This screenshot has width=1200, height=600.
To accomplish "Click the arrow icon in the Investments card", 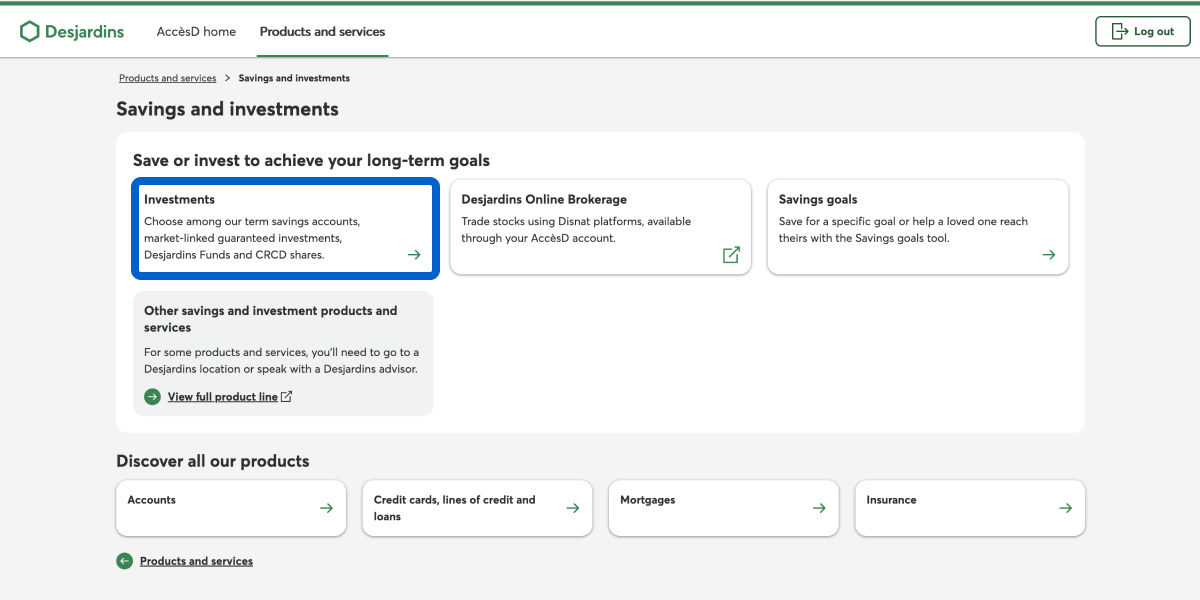I will [x=414, y=255].
